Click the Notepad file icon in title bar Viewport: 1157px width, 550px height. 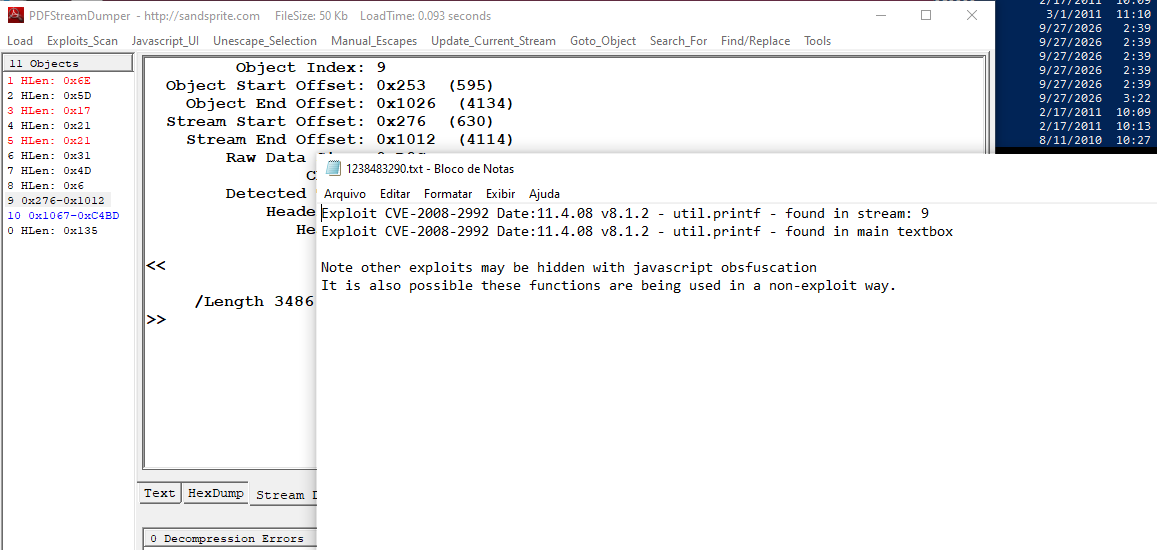pyautogui.click(x=334, y=168)
